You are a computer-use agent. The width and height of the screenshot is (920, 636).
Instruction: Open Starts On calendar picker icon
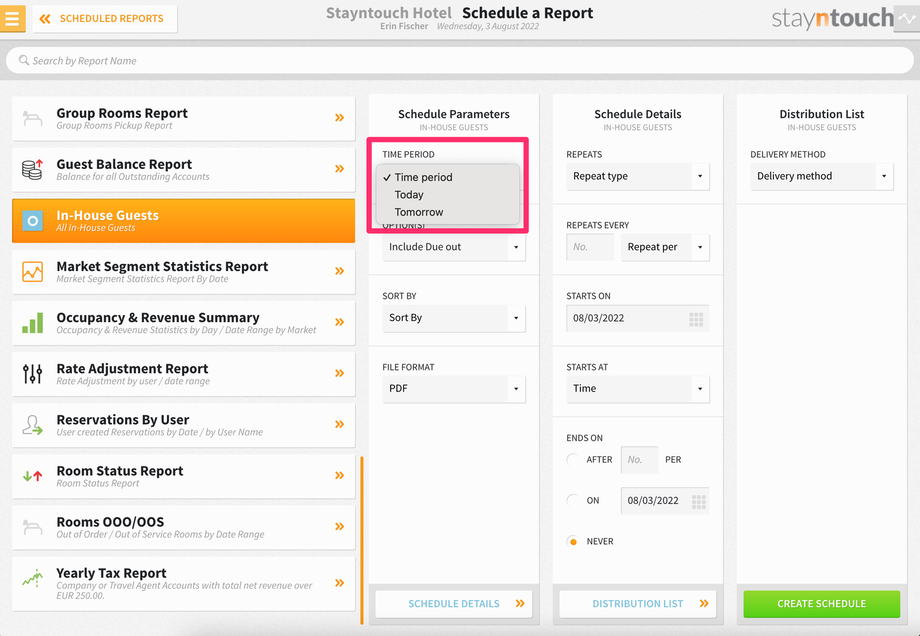coord(696,319)
